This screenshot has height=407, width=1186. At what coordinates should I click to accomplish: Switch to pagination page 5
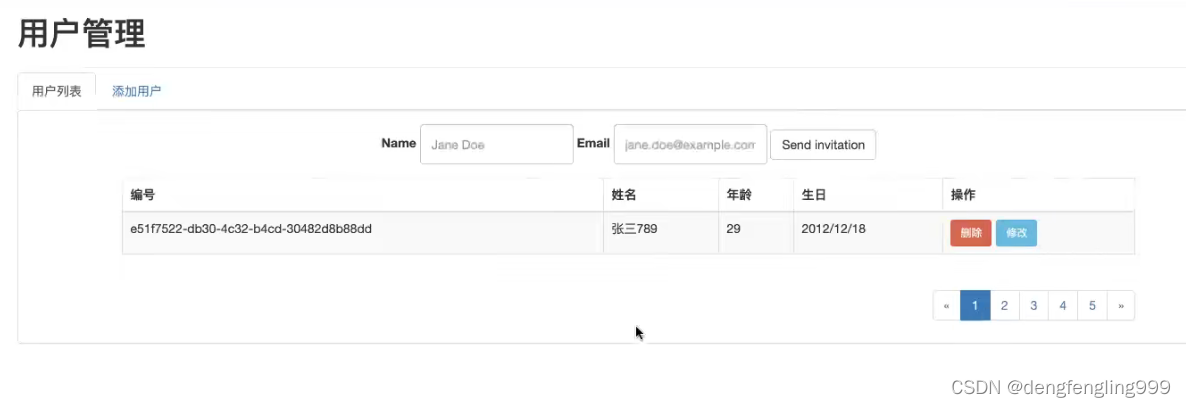click(x=1092, y=306)
